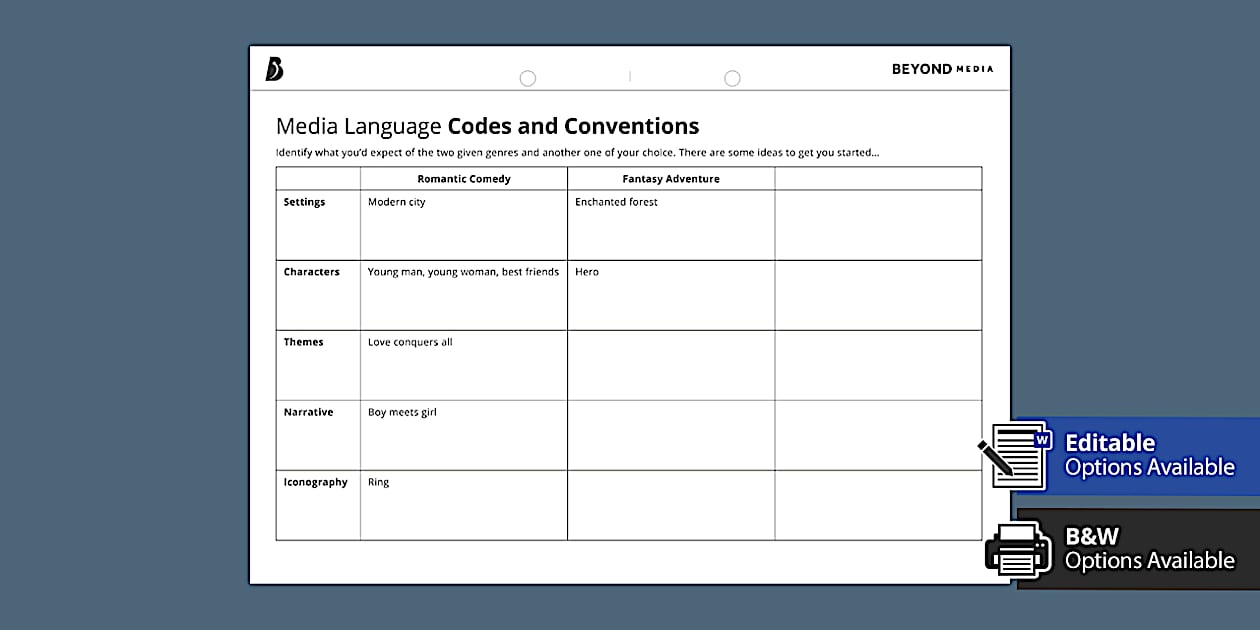Click the 'Boy meets girl' cell text
This screenshot has height=630, width=1260.
402,412
